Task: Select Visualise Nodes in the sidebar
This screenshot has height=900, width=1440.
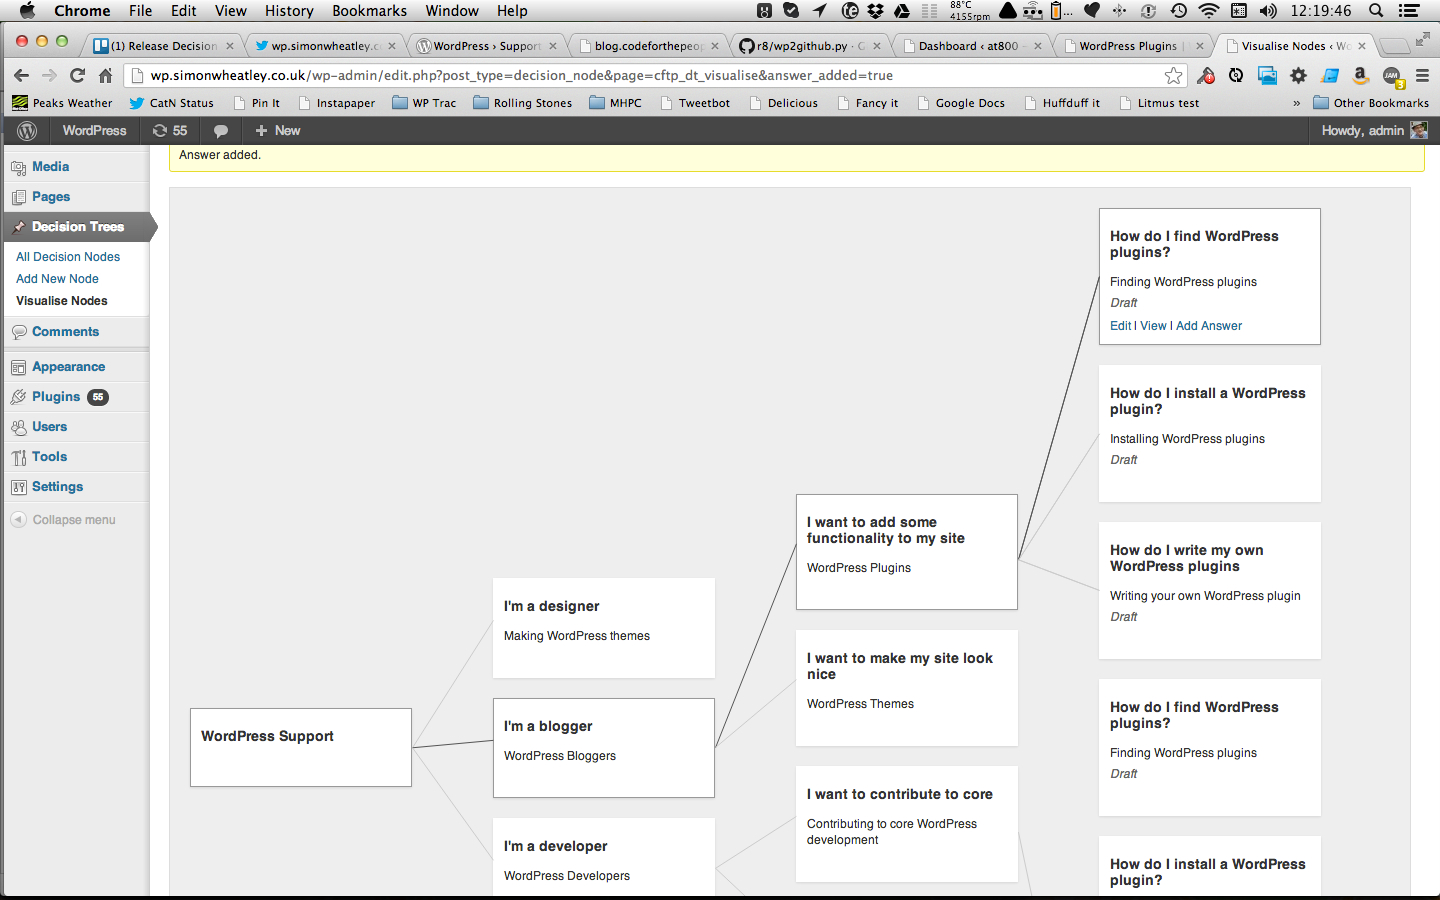Action: tap(62, 301)
